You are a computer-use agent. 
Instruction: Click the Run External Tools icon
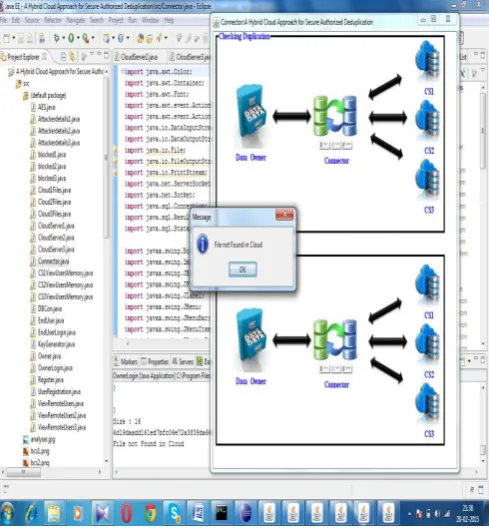[x=86, y=38]
